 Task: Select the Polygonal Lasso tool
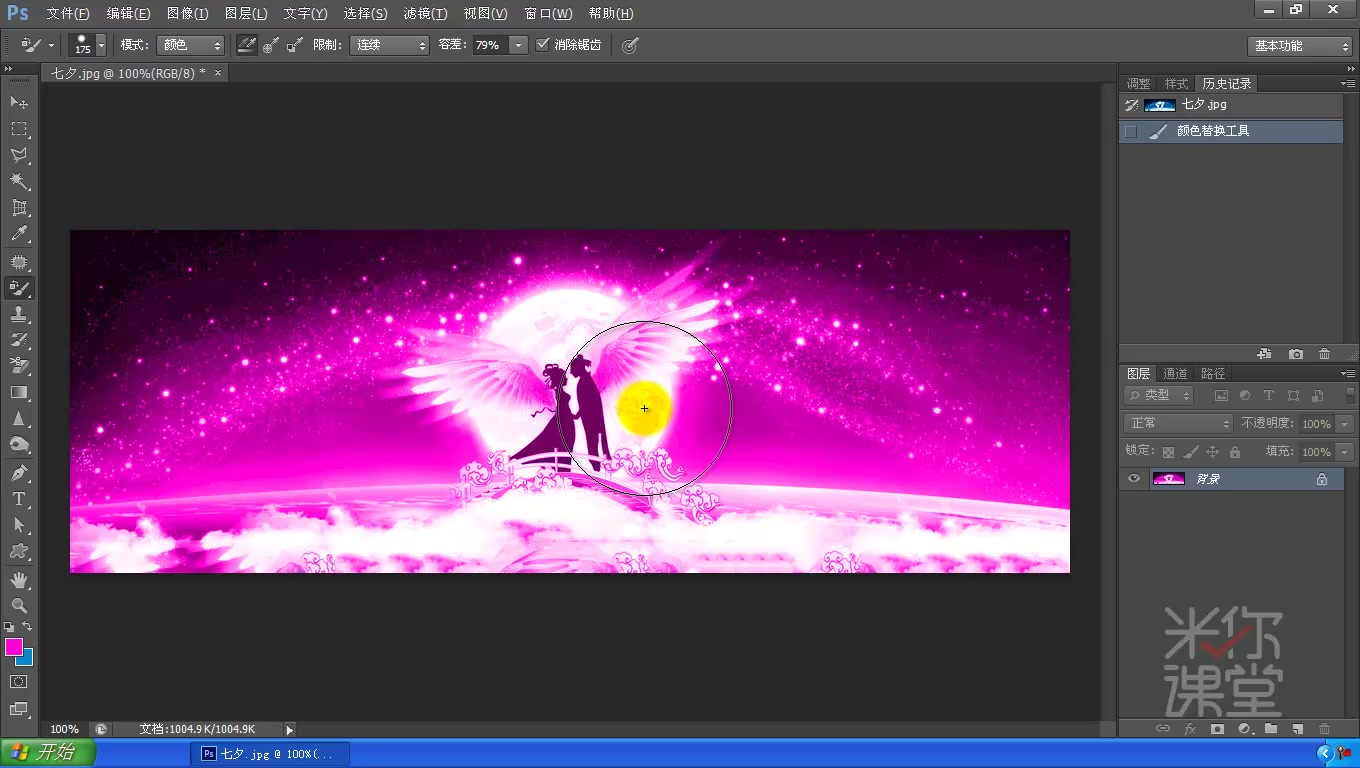click(19, 155)
